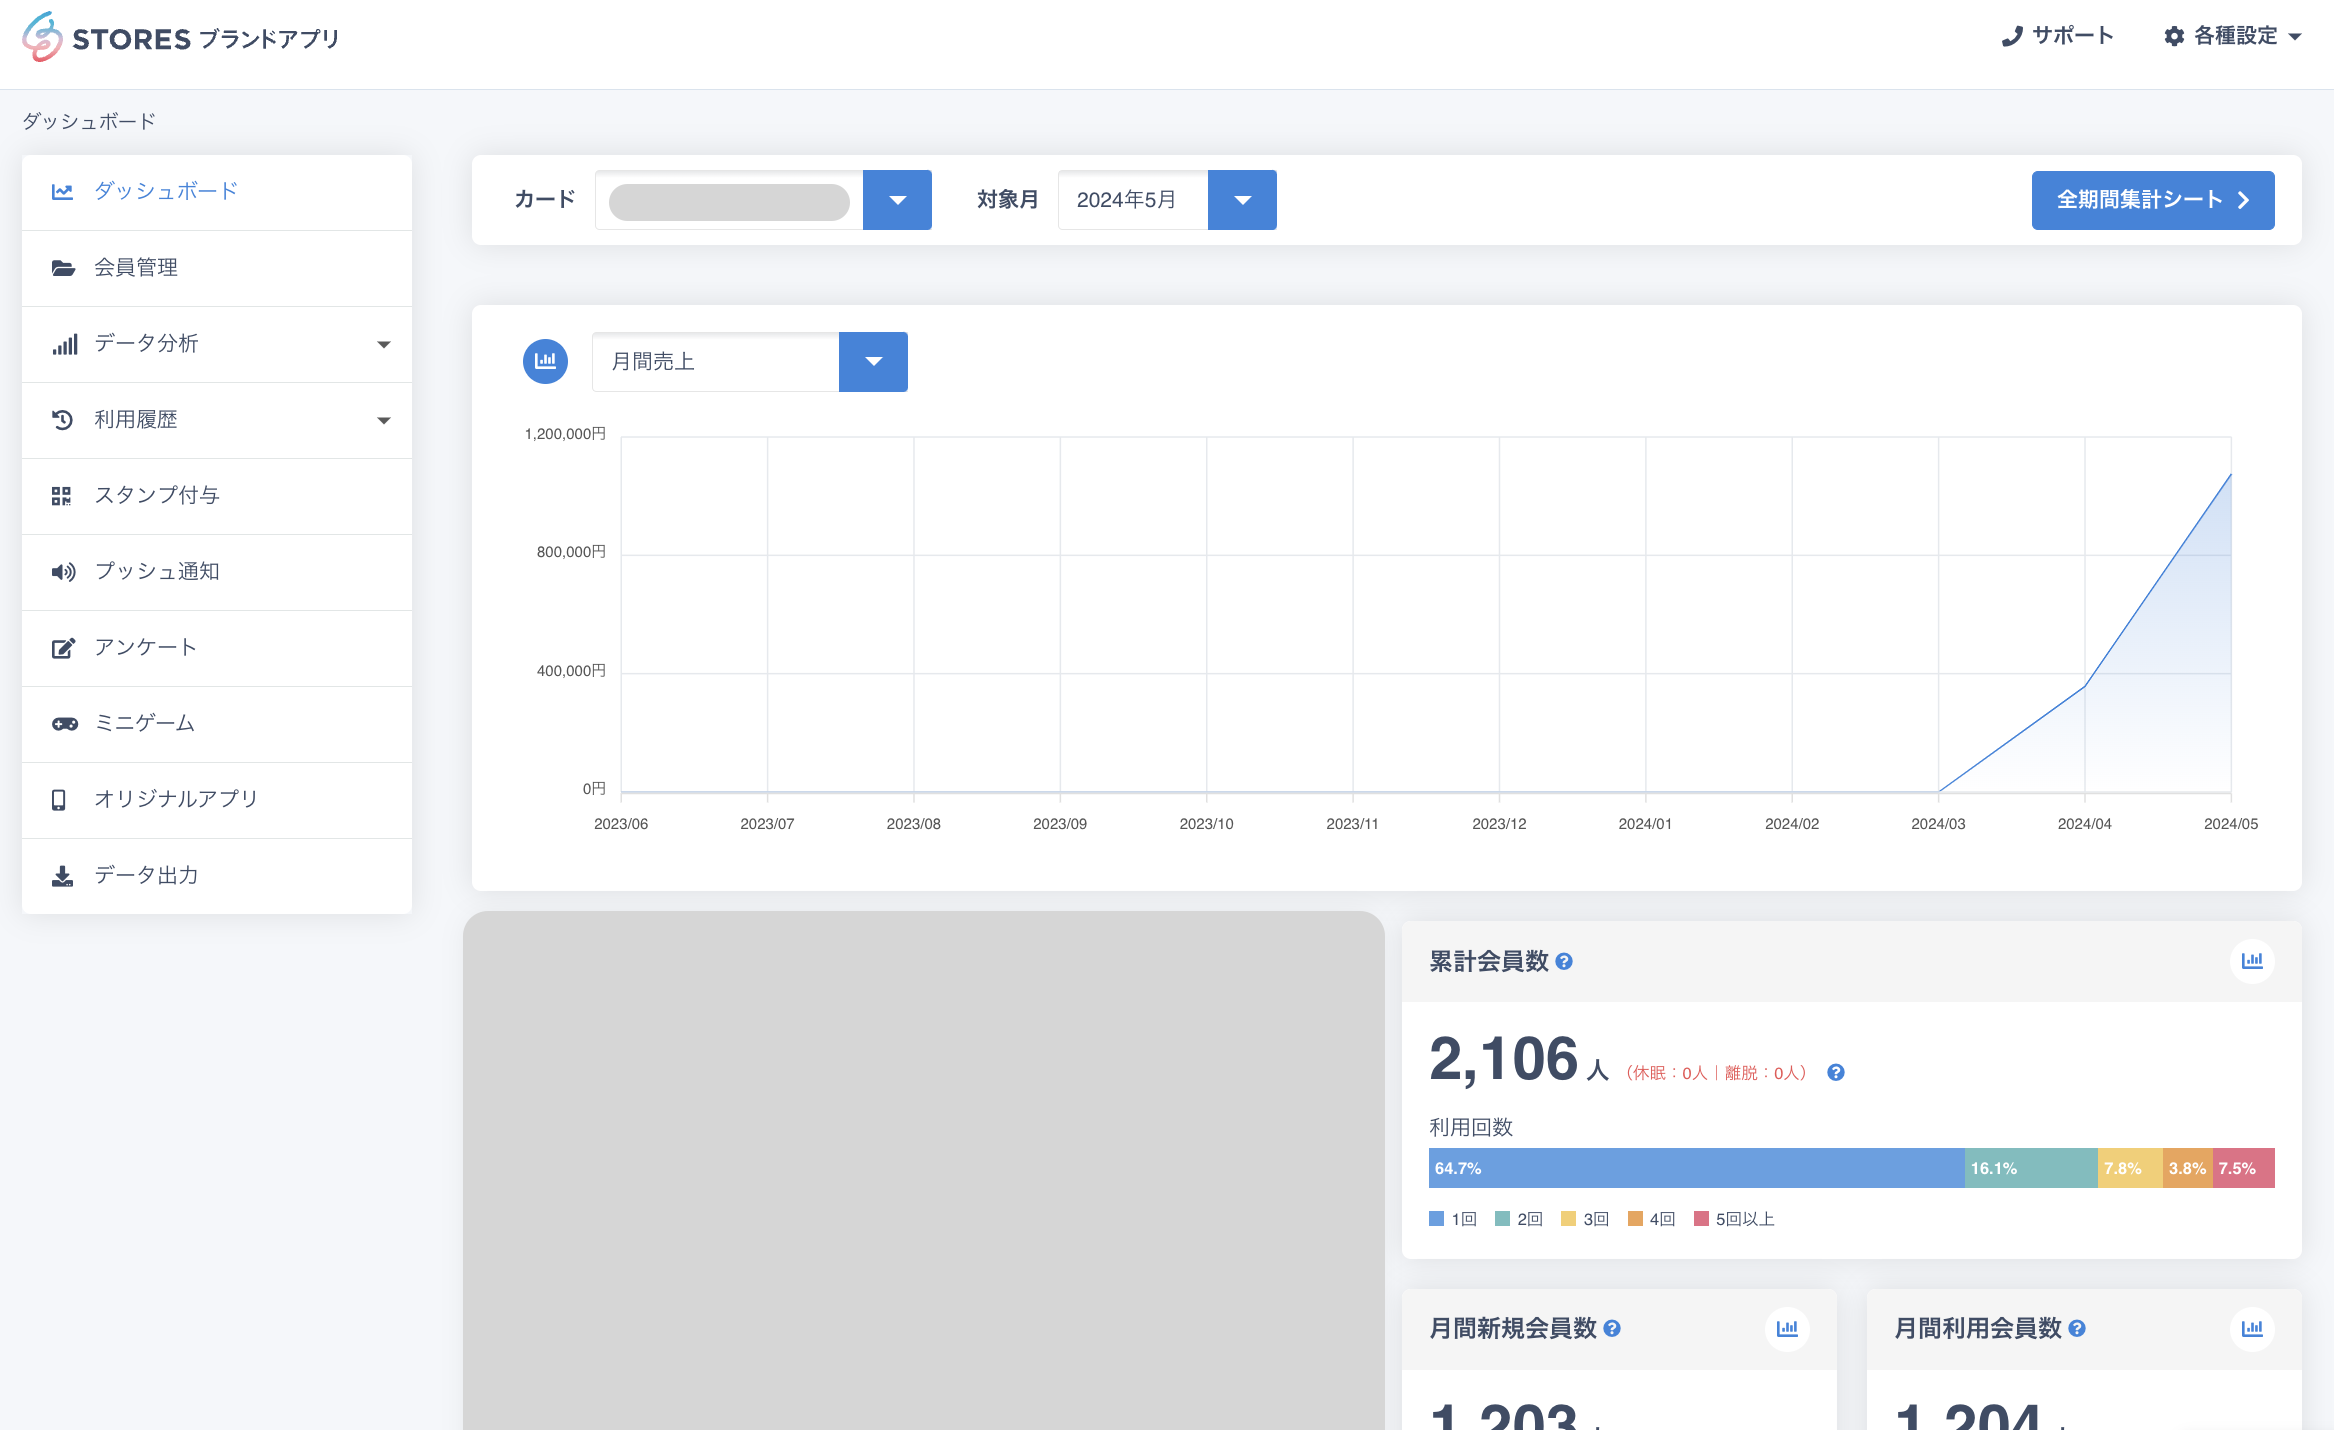Open the 月間売上 chart type dropdown
This screenshot has height=1430, width=2334.
[x=873, y=362]
